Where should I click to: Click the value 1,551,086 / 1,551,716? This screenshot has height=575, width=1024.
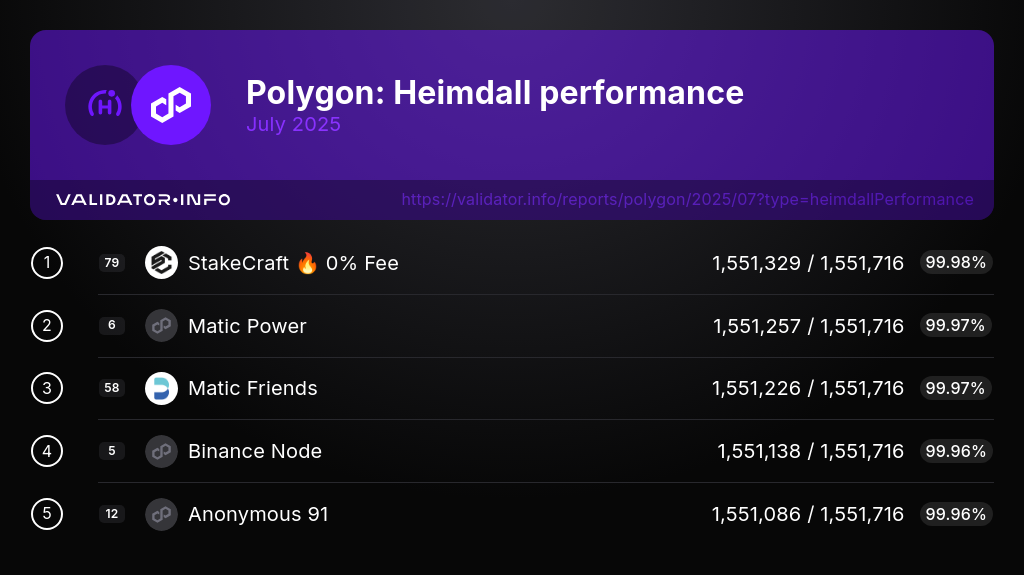point(808,515)
